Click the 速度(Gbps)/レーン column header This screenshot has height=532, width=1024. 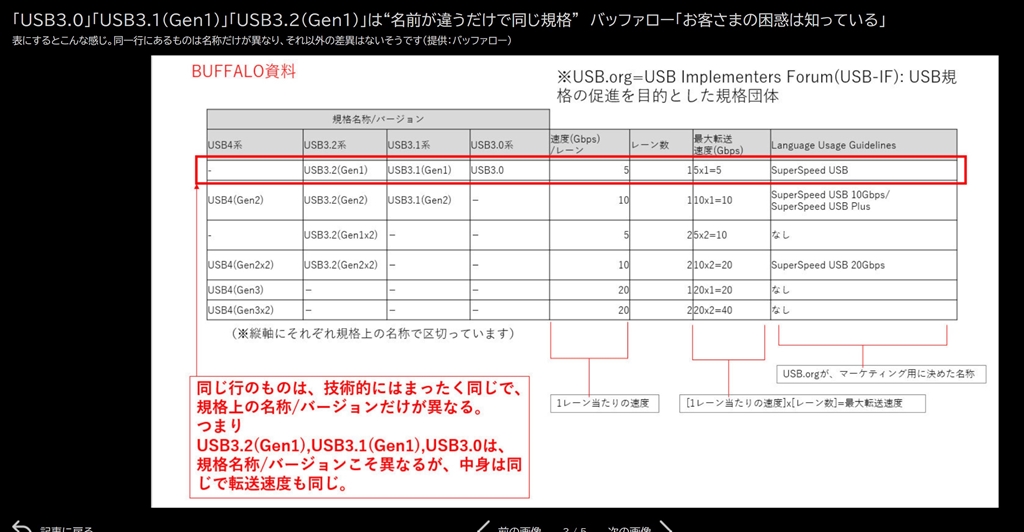[x=589, y=144]
